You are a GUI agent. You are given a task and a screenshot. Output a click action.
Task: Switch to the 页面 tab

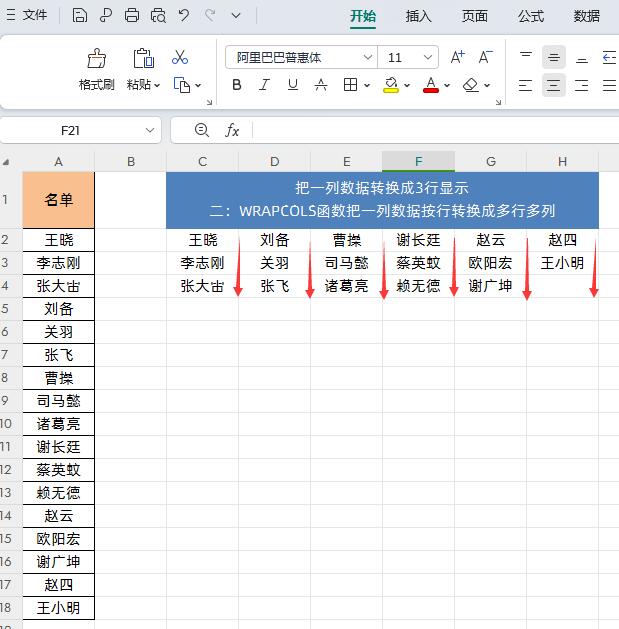(x=475, y=16)
